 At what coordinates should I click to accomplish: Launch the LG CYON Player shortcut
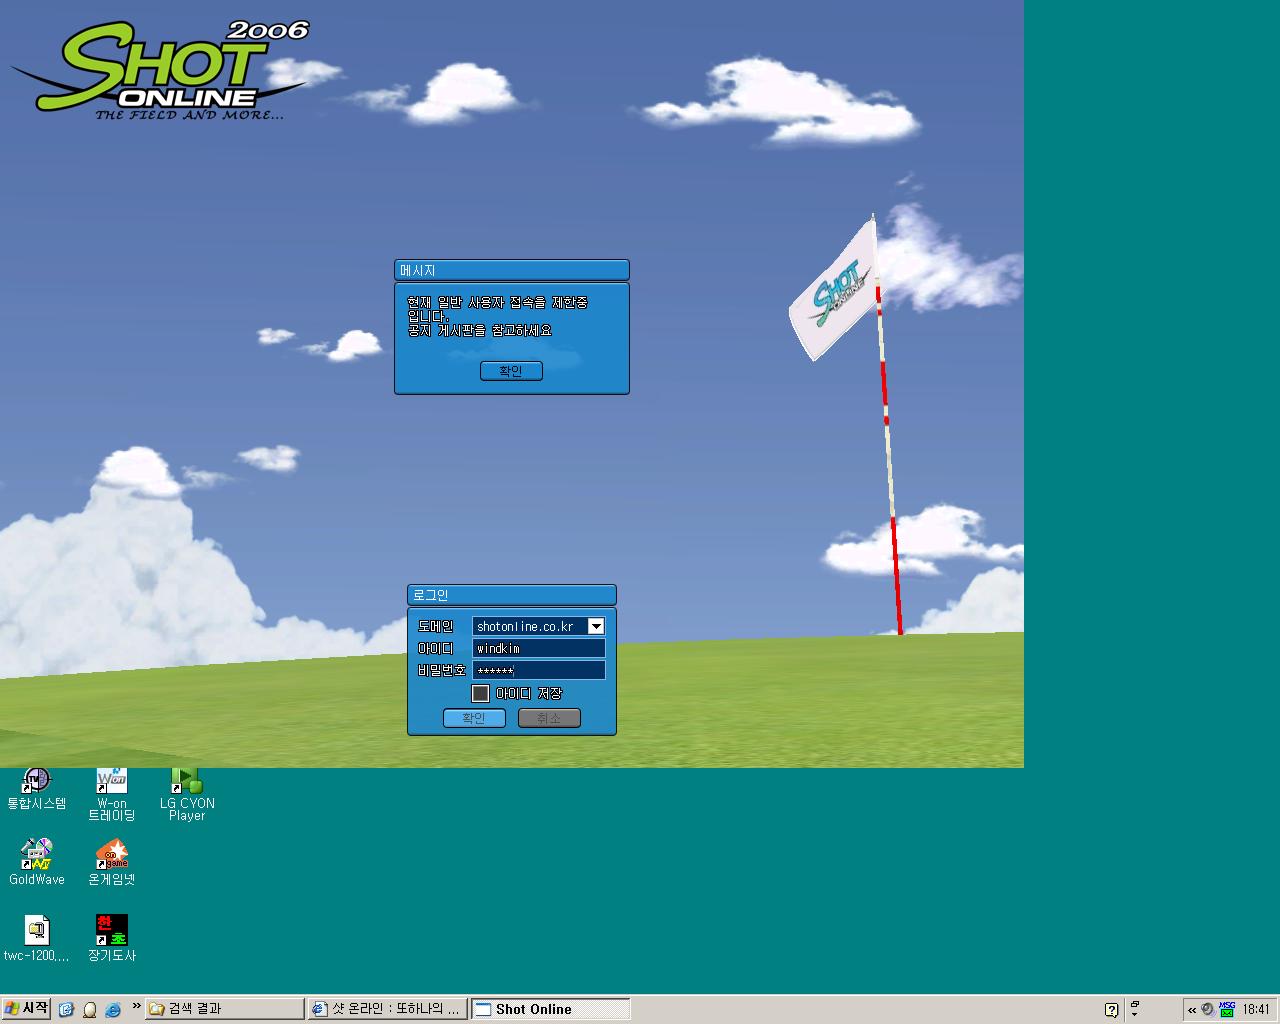pyautogui.click(x=187, y=795)
